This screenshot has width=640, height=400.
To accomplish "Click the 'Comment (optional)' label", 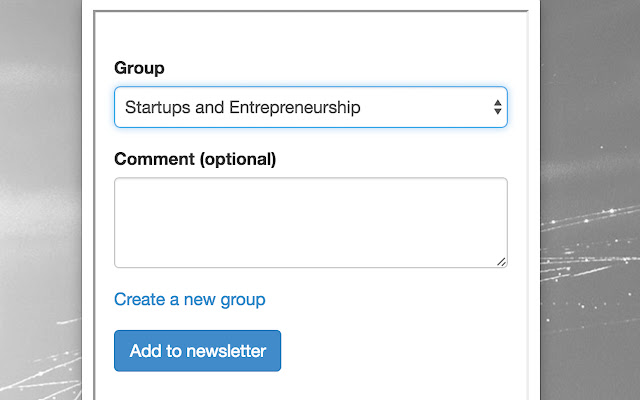I will click(x=195, y=159).
